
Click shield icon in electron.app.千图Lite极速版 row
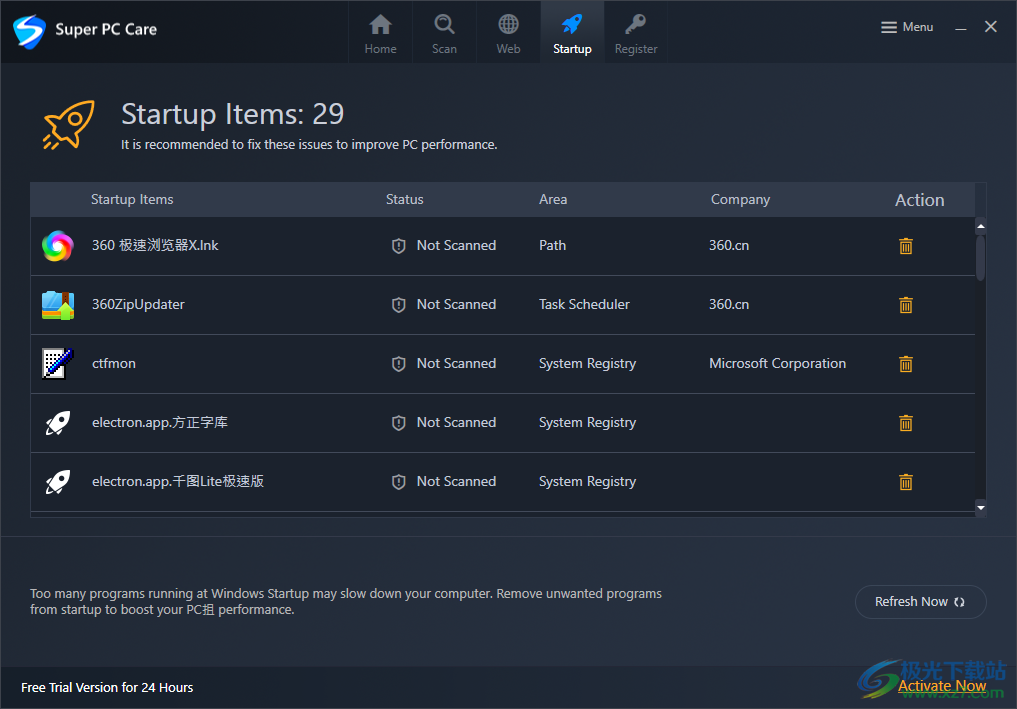[399, 482]
